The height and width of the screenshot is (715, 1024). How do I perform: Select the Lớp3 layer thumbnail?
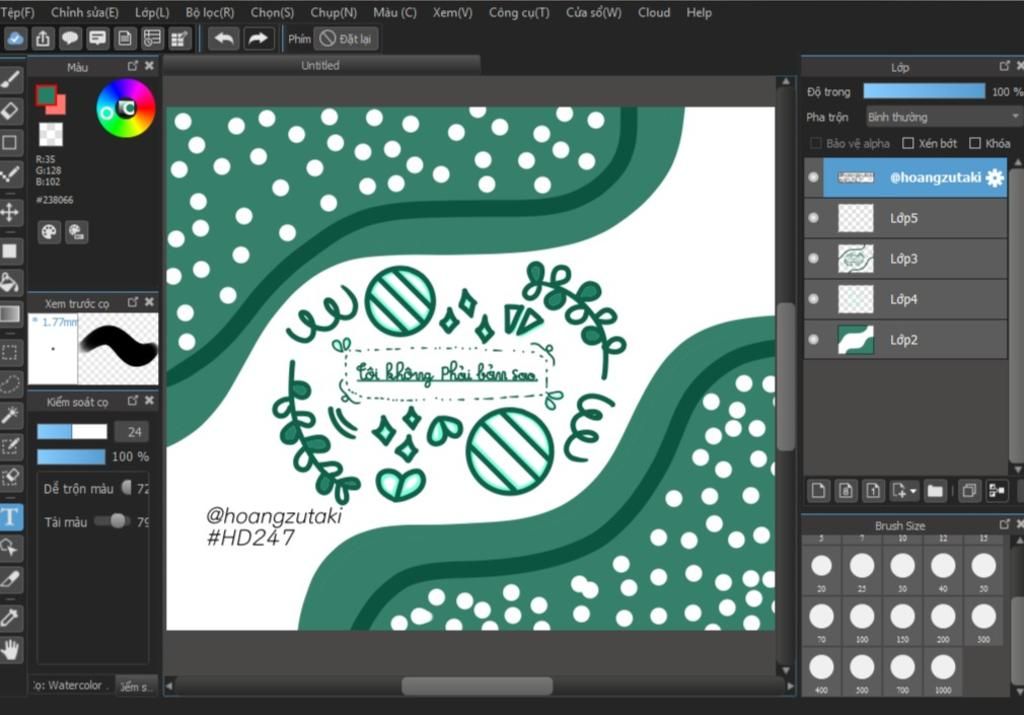pos(856,259)
